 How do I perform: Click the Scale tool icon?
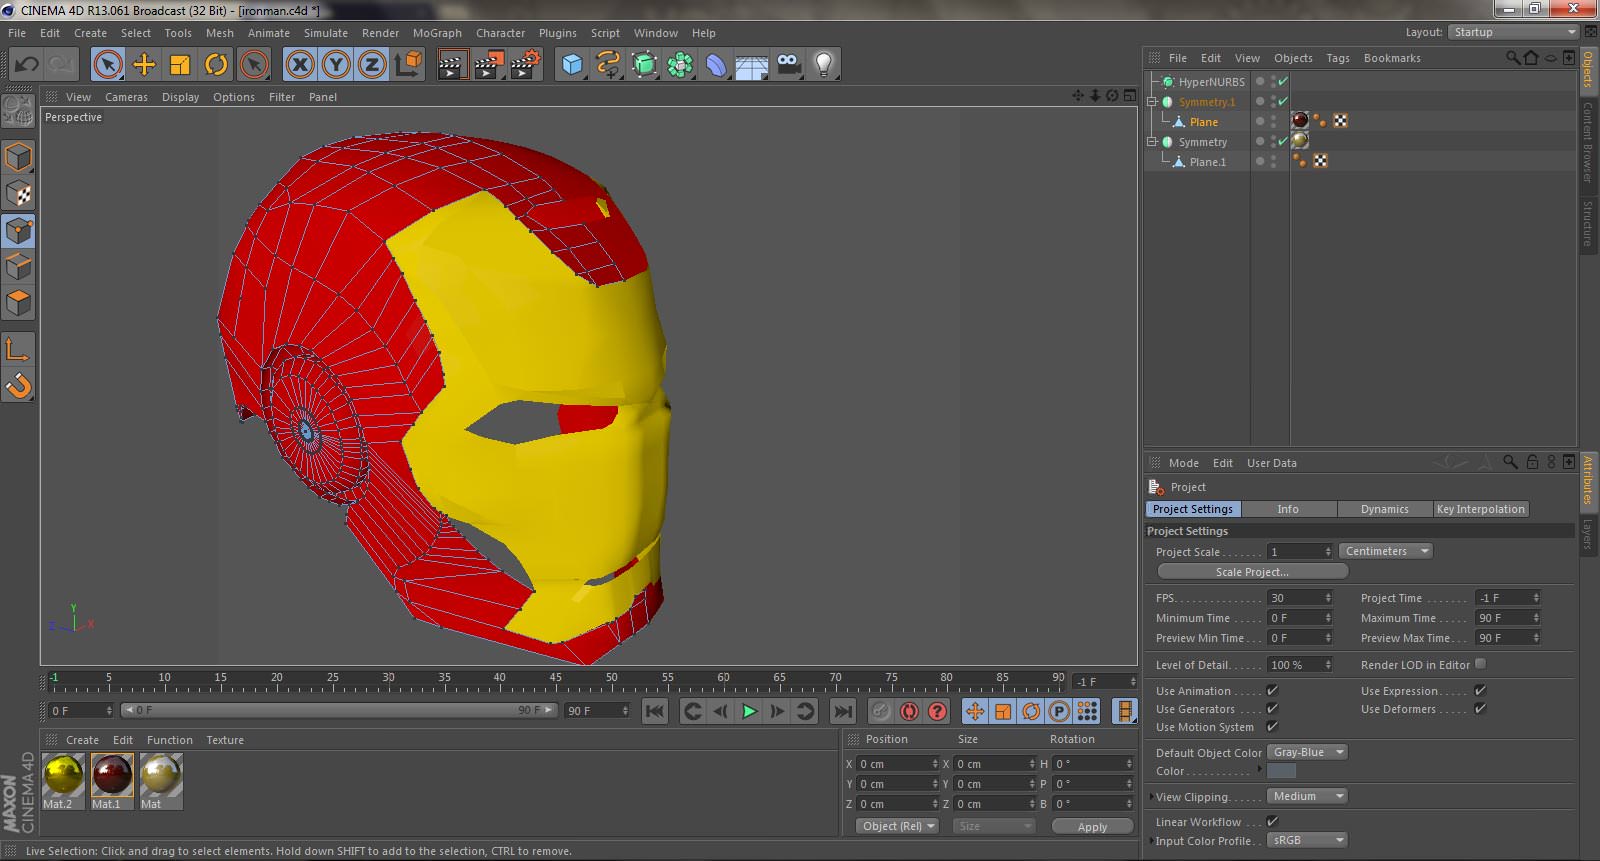click(180, 65)
